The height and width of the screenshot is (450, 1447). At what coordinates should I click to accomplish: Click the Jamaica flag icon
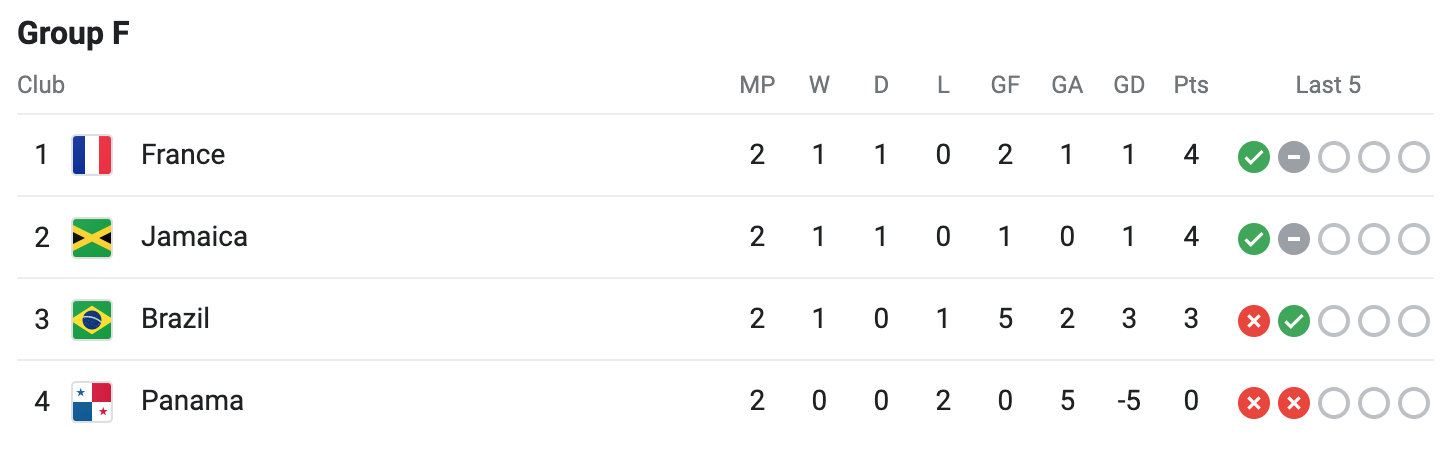[92, 238]
